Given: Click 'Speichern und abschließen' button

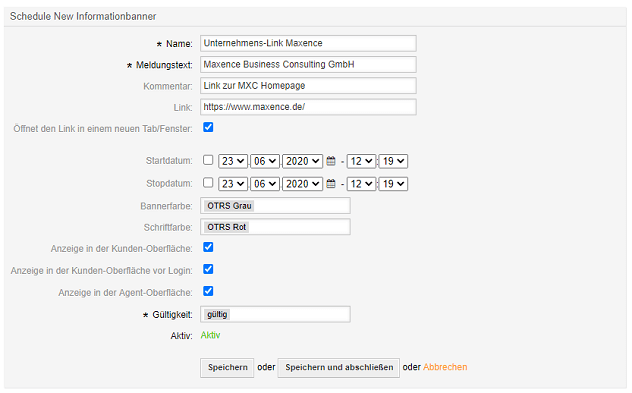Looking at the screenshot, I should coord(339,368).
